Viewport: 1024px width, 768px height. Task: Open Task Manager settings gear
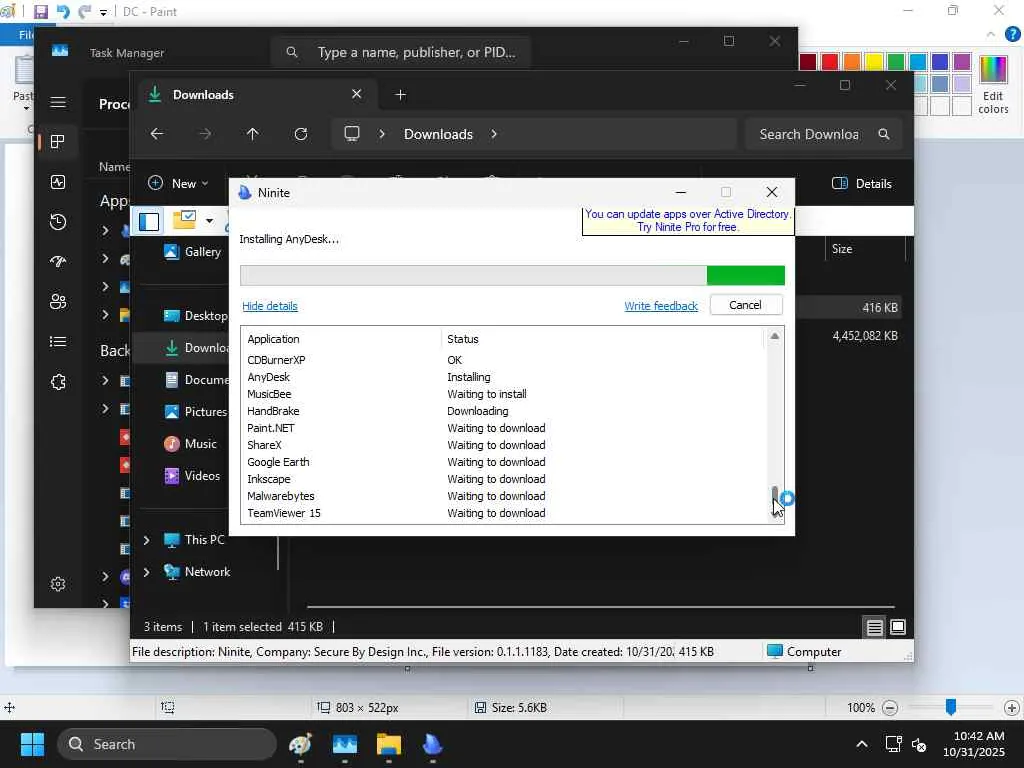[57, 584]
